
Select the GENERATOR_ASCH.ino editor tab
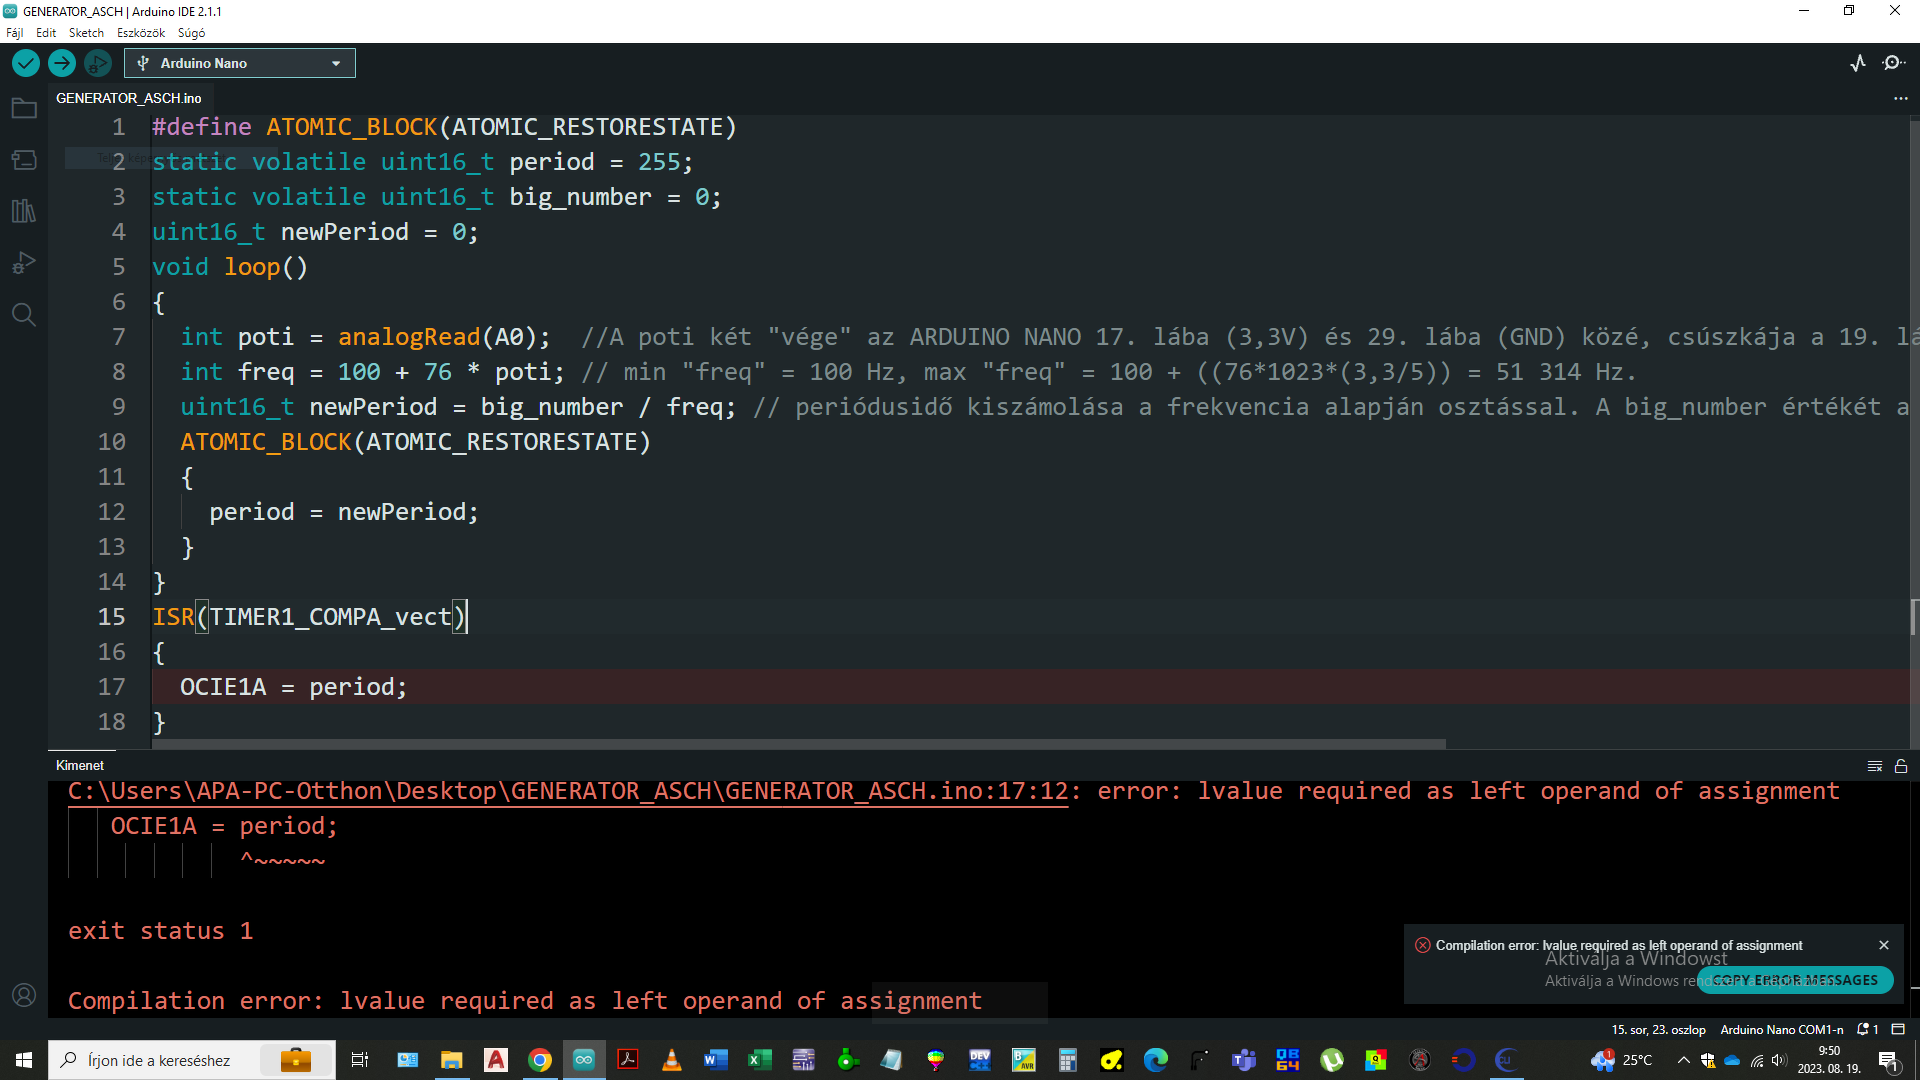coord(128,98)
